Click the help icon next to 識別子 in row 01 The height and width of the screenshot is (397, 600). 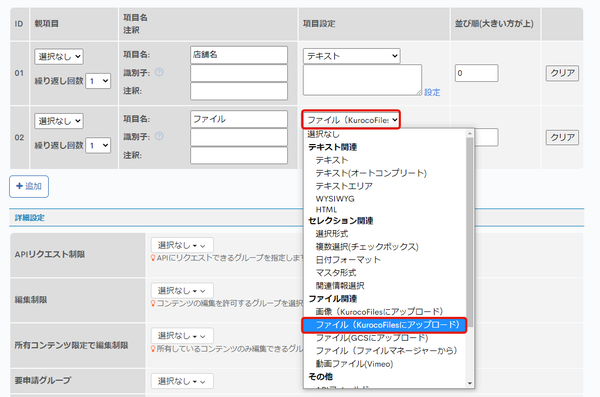pos(159,72)
